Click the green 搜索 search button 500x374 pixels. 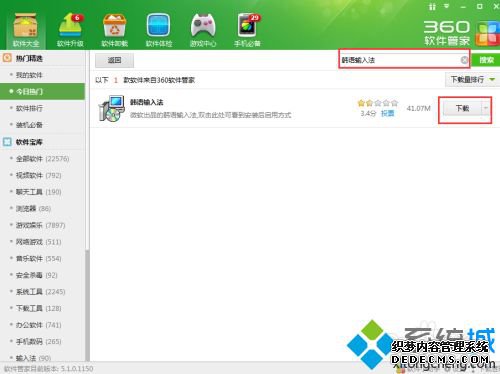point(486,60)
